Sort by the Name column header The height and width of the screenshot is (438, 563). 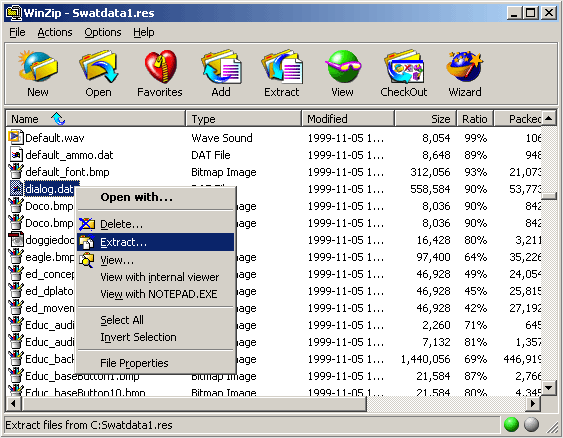pos(96,118)
